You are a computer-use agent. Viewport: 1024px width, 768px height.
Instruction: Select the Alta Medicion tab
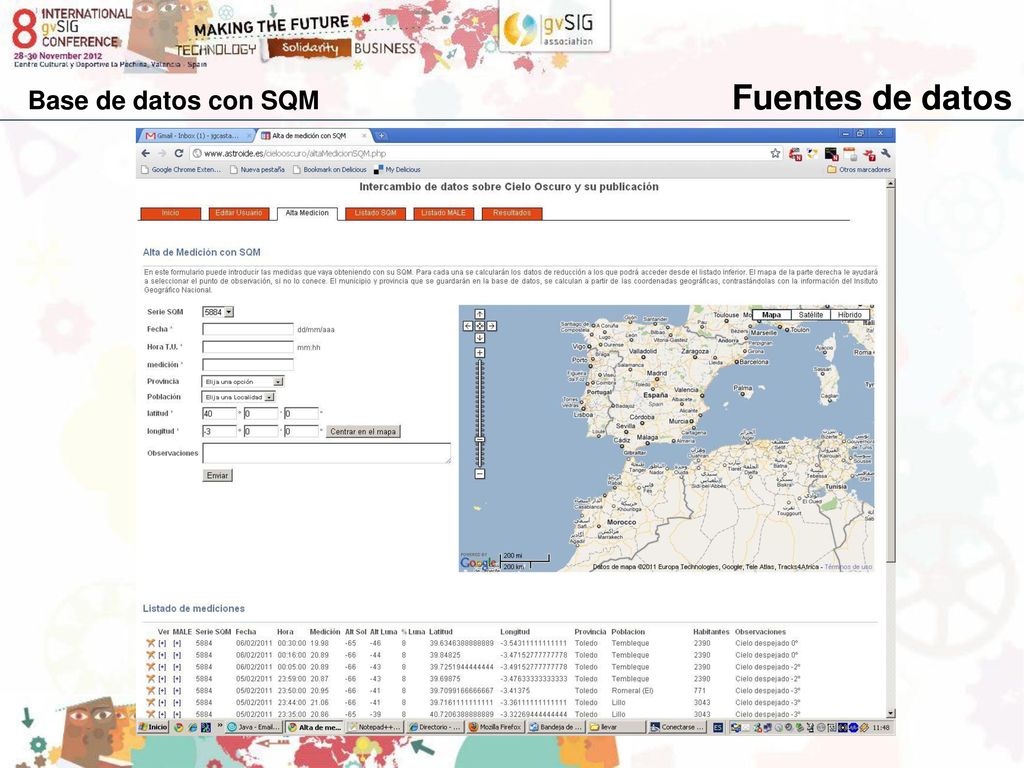[x=307, y=214]
